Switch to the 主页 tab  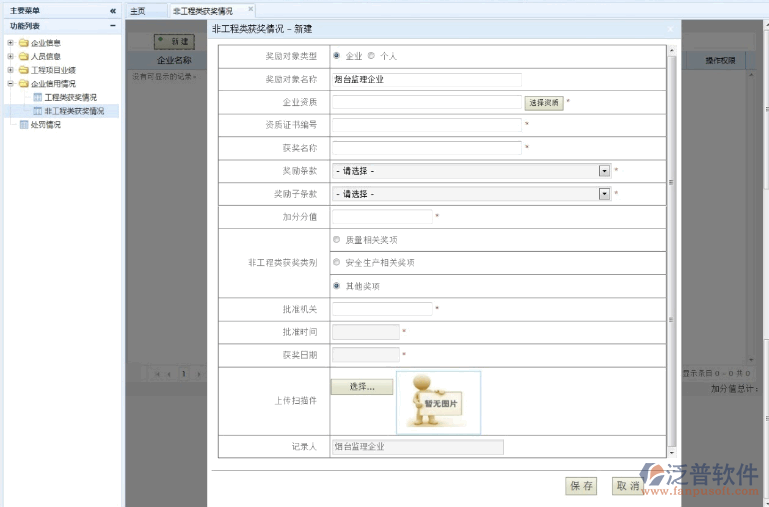[138, 10]
